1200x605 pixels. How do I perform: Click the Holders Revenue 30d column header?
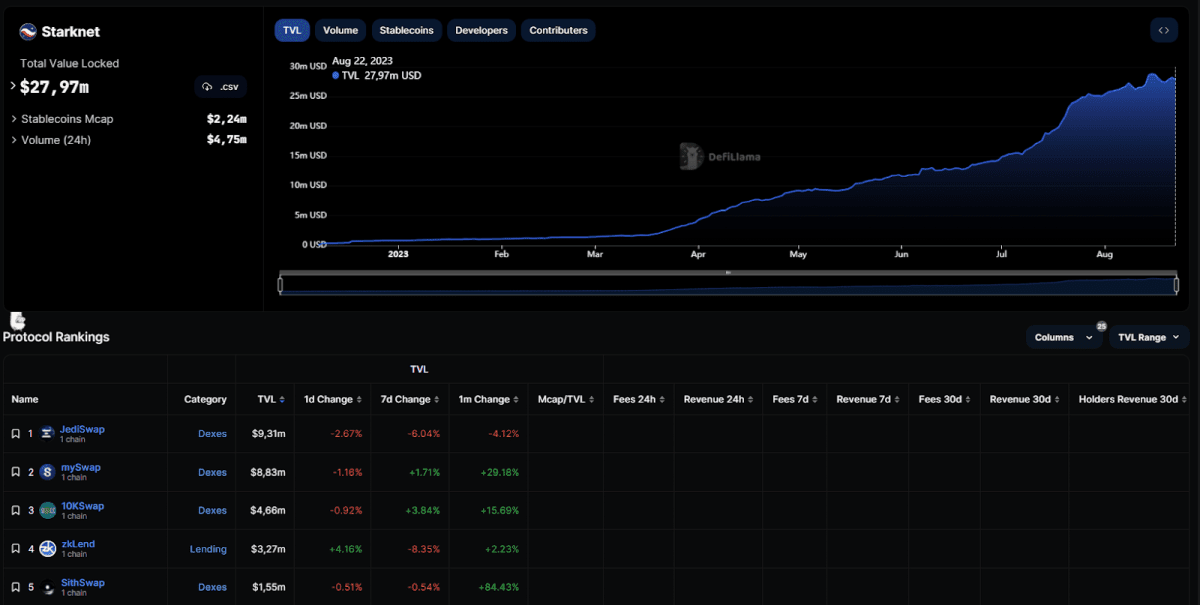pyautogui.click(x=1128, y=399)
